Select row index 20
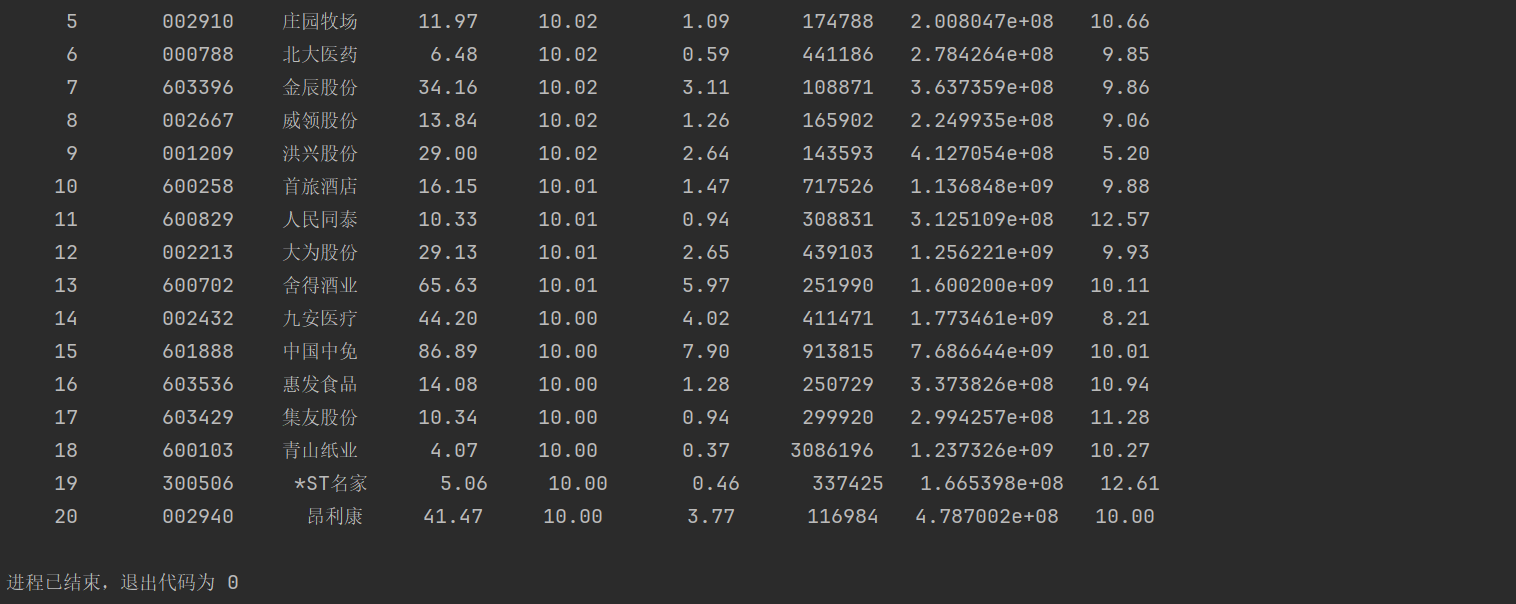The width and height of the screenshot is (1516, 604). [x=66, y=516]
